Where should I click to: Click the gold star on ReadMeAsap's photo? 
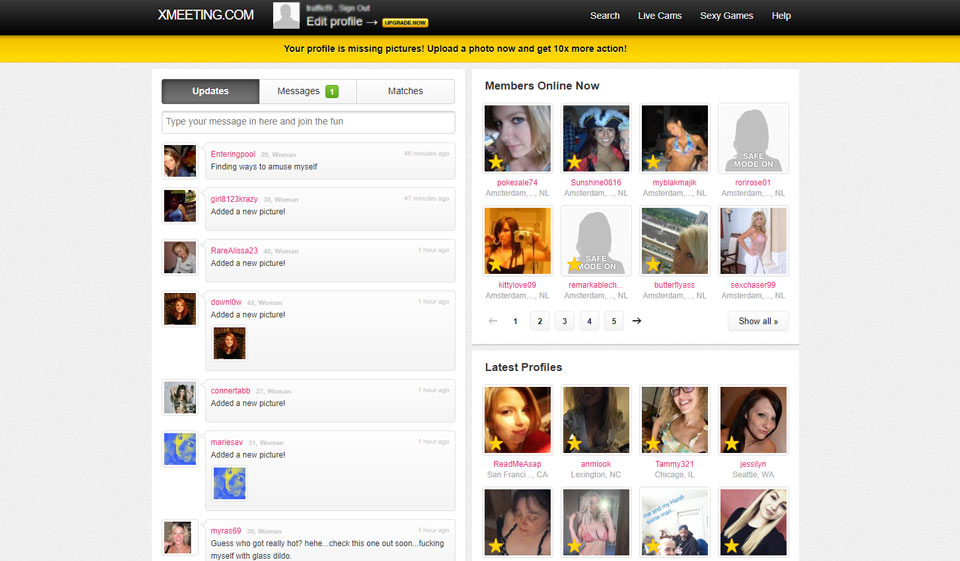click(x=493, y=443)
